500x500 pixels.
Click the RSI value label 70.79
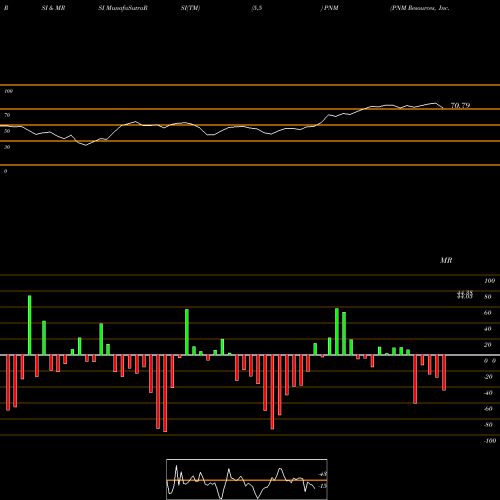pos(460,105)
